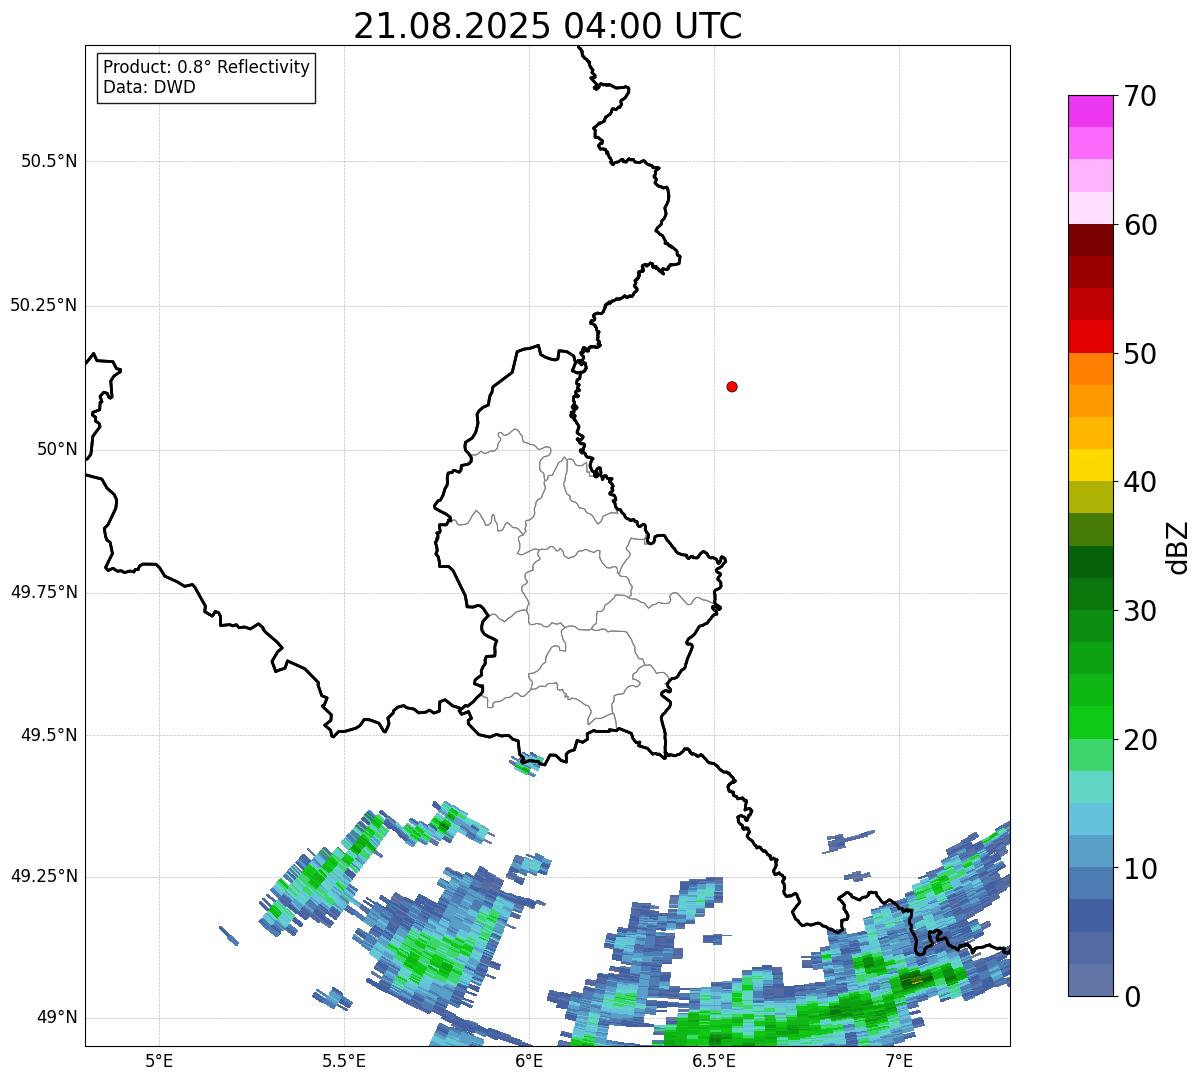Click the bright red swatch above 50
Viewport: 1202px width, 1081px height.
1090,336
